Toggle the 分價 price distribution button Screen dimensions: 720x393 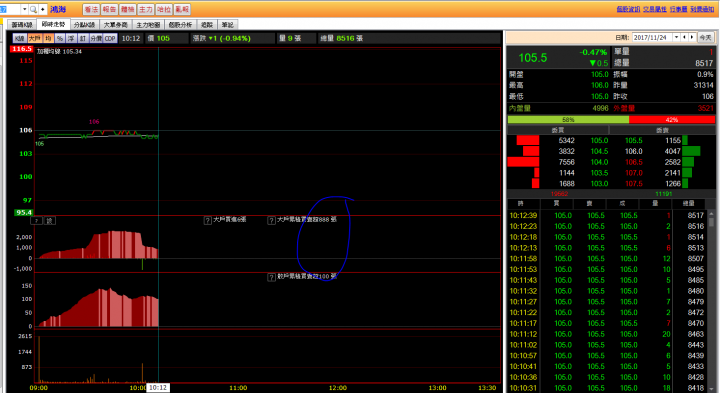coord(96,39)
